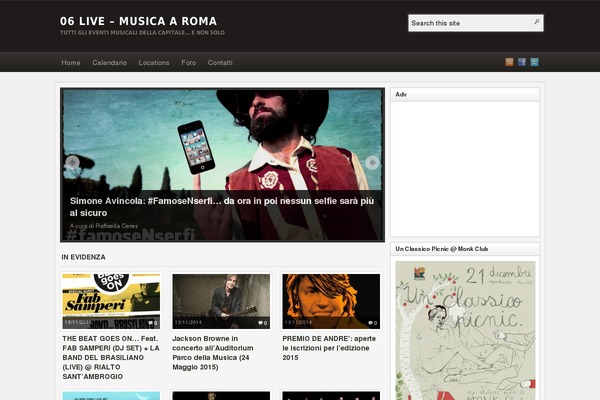Click the Jackson Browne guitar thumbnail
600x400 pixels.
point(221,301)
